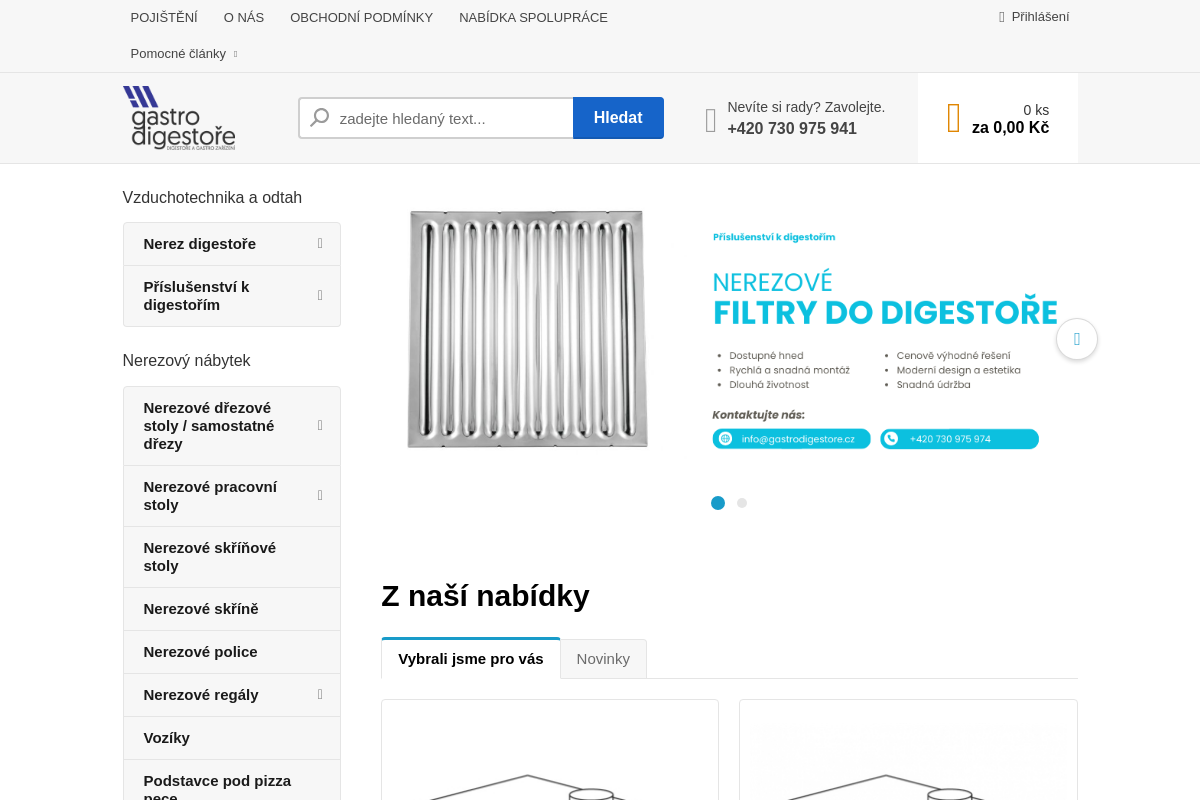Screen dimensions: 1200x800
Task: Call phone number +420 730 975 941
Action: click(792, 129)
